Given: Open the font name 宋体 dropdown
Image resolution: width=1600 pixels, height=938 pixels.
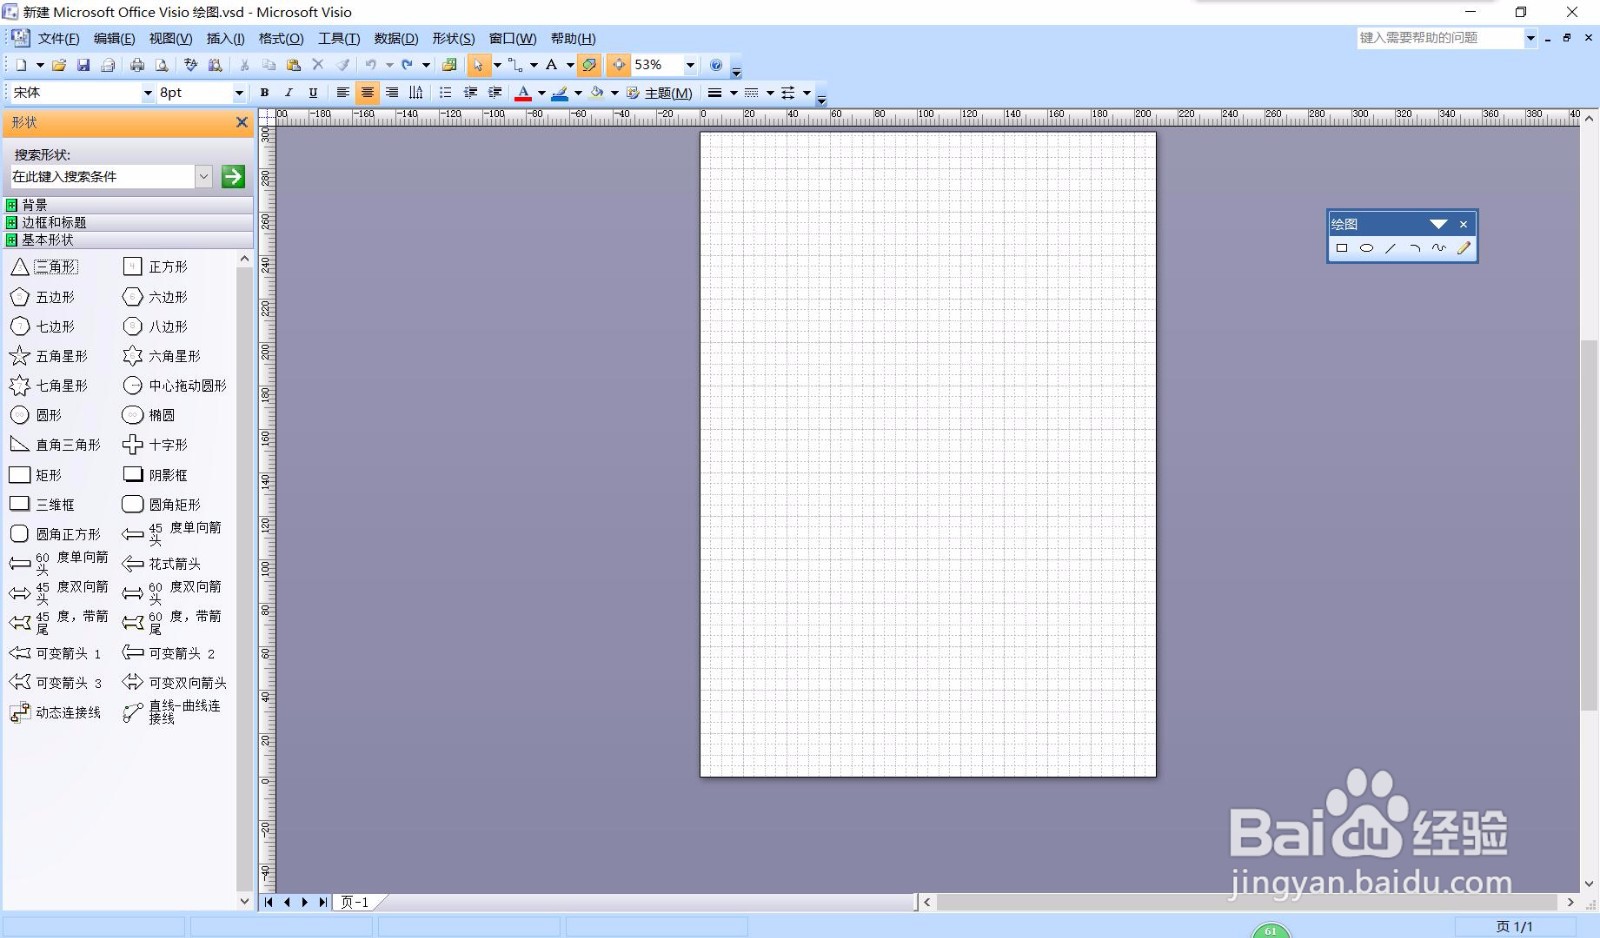Looking at the screenshot, I should click(148, 93).
